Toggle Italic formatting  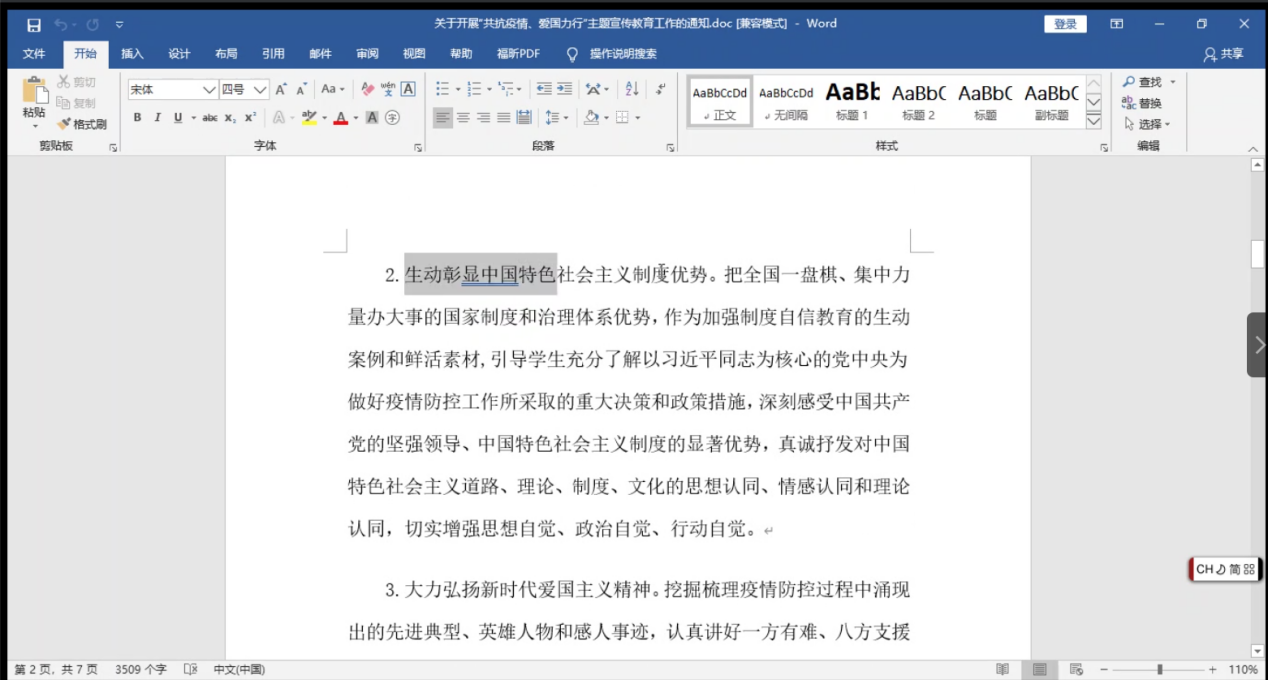coord(157,117)
